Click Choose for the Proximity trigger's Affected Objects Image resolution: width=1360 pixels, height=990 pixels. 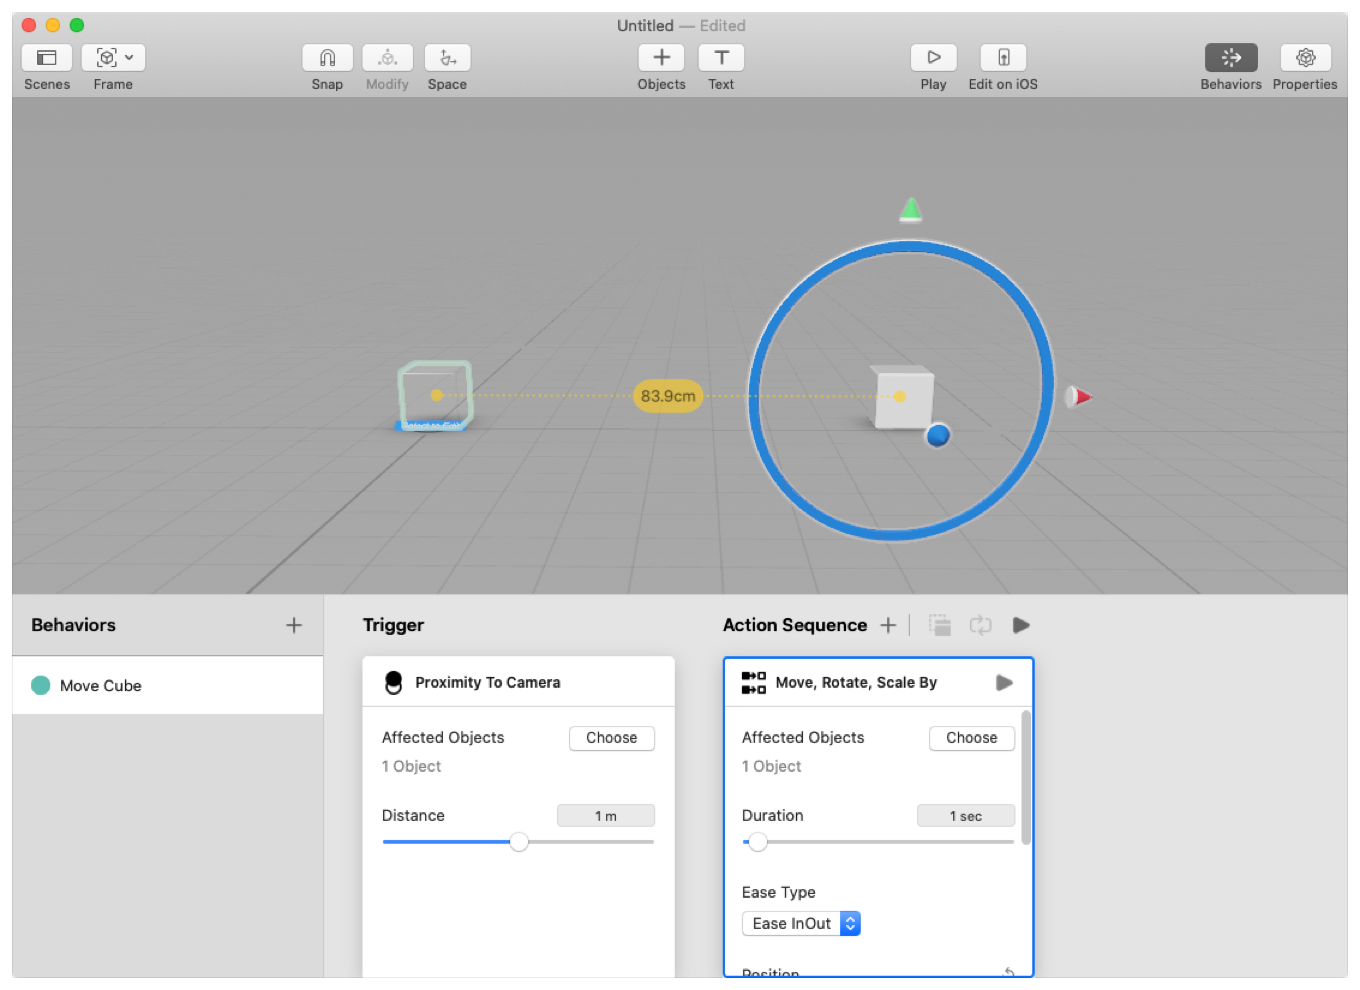coord(611,738)
